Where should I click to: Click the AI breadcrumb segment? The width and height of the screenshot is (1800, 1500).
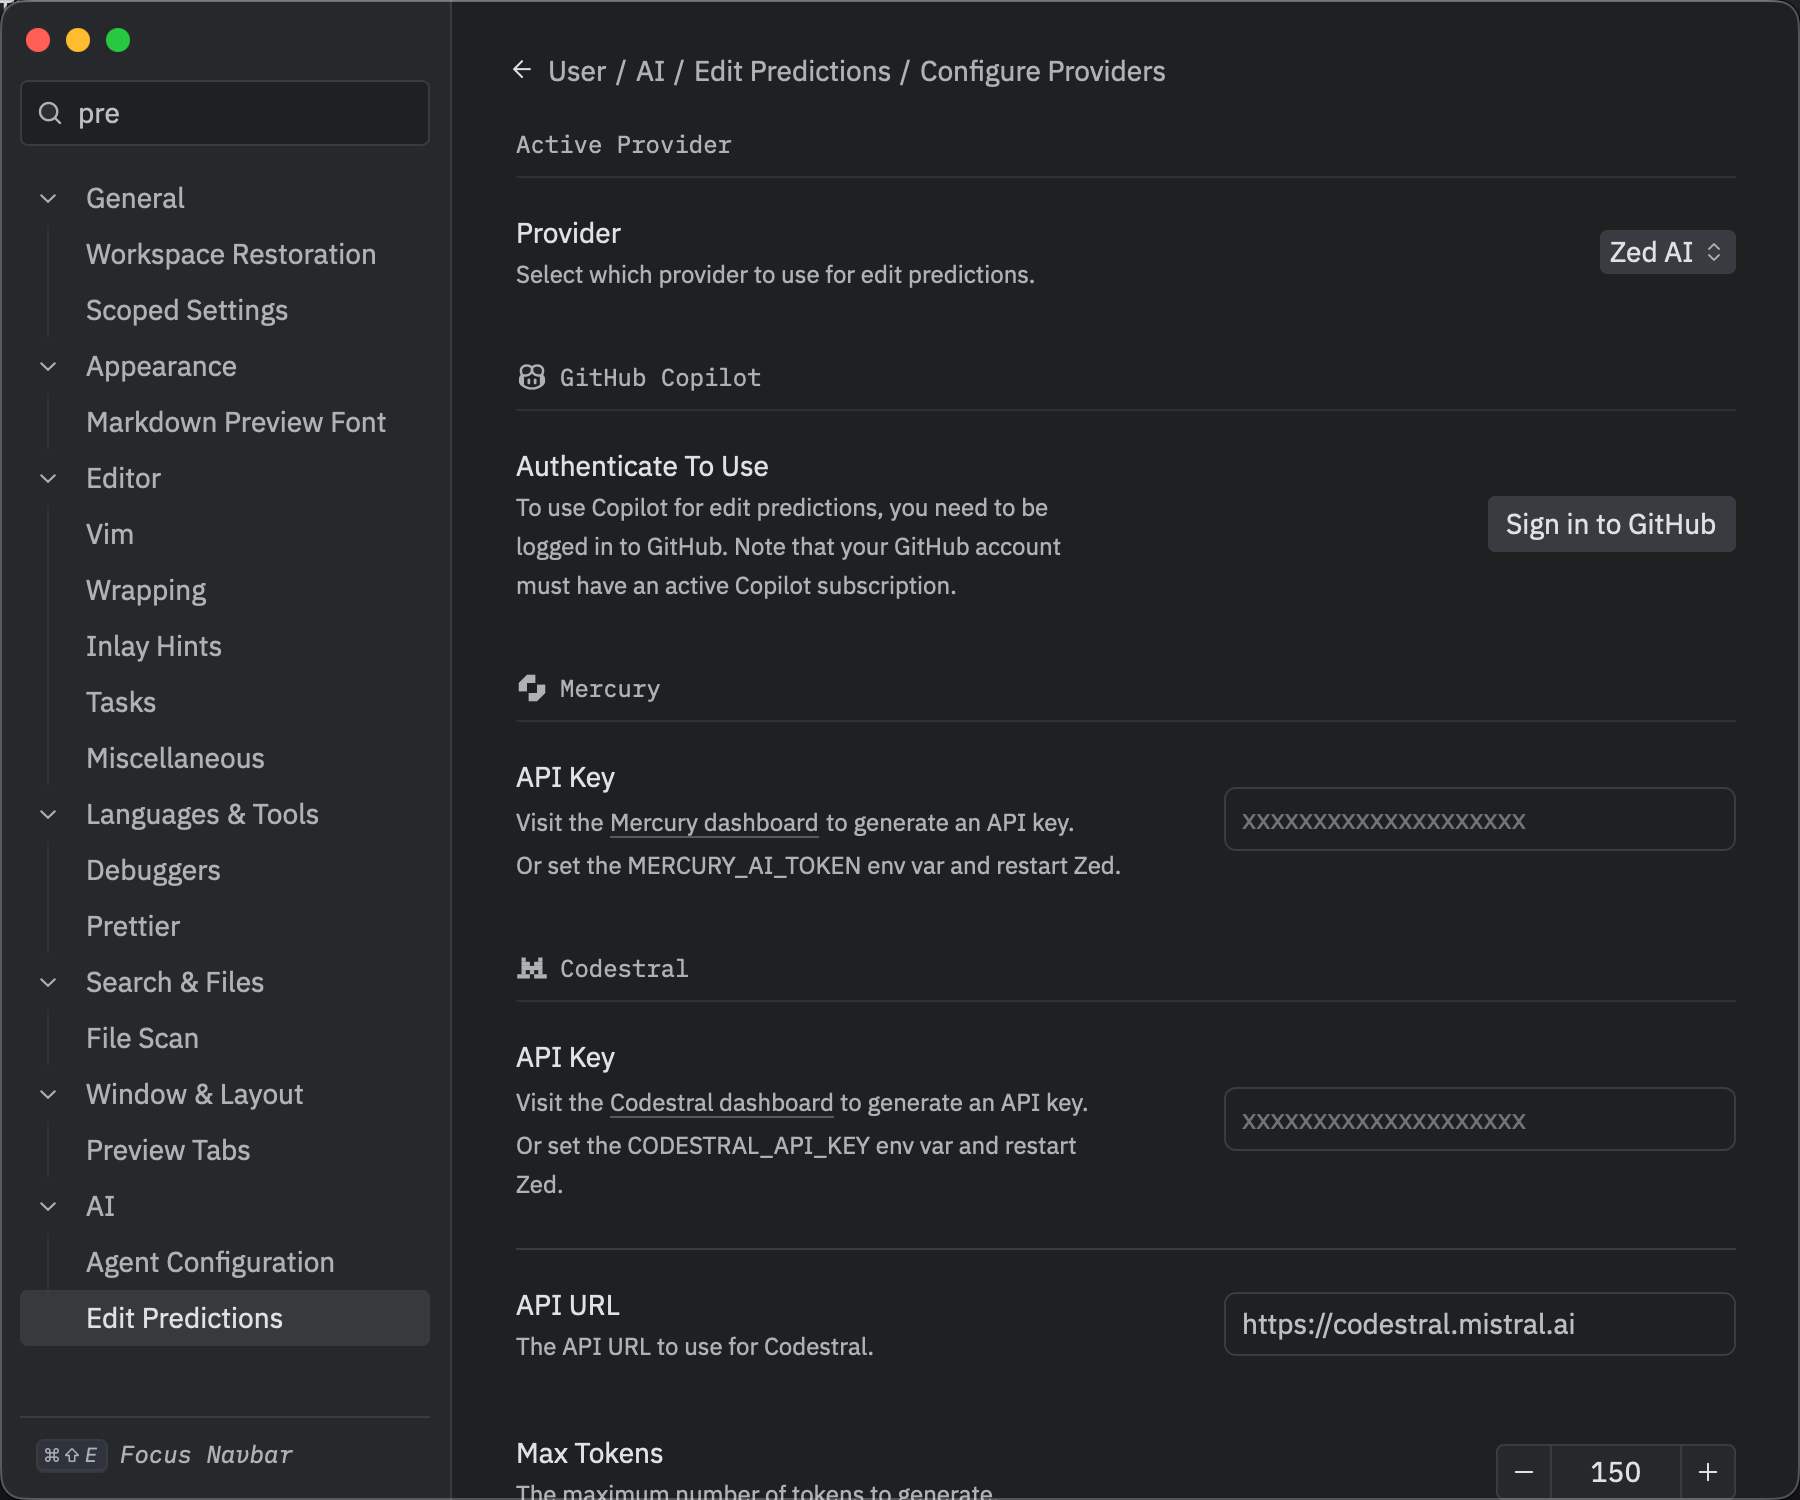pos(650,71)
